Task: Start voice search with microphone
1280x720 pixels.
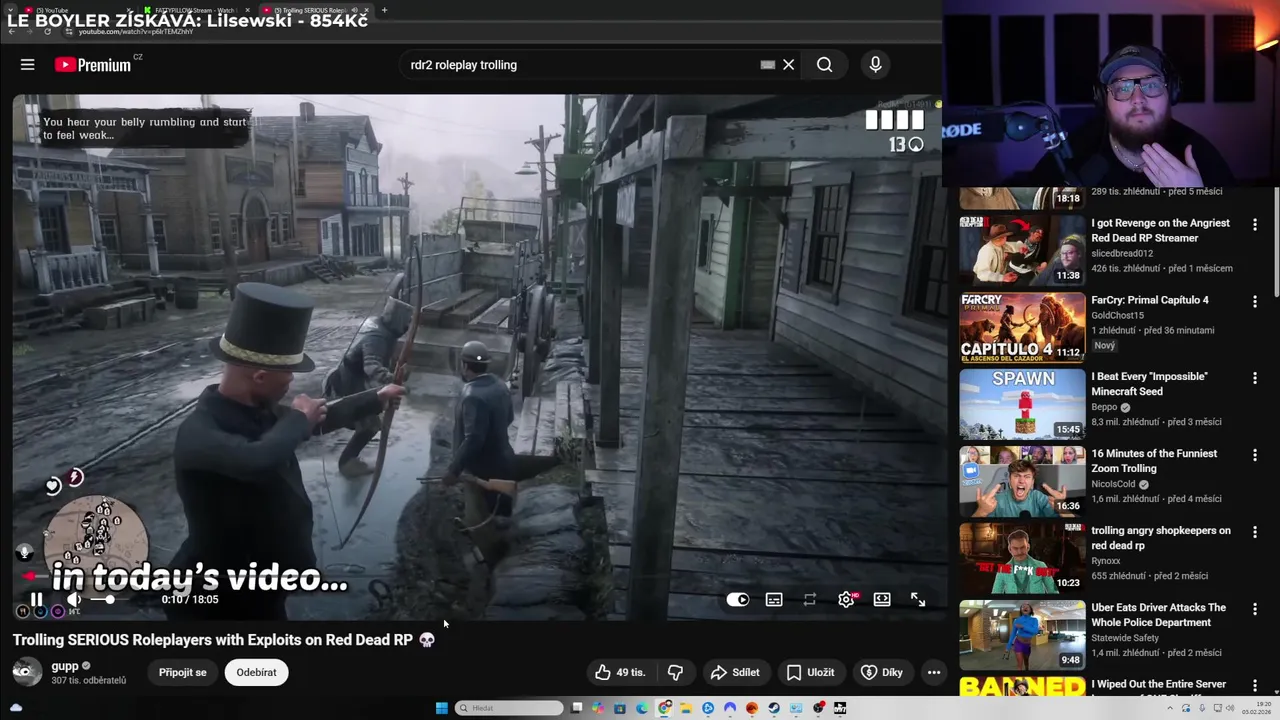Action: coord(875,65)
